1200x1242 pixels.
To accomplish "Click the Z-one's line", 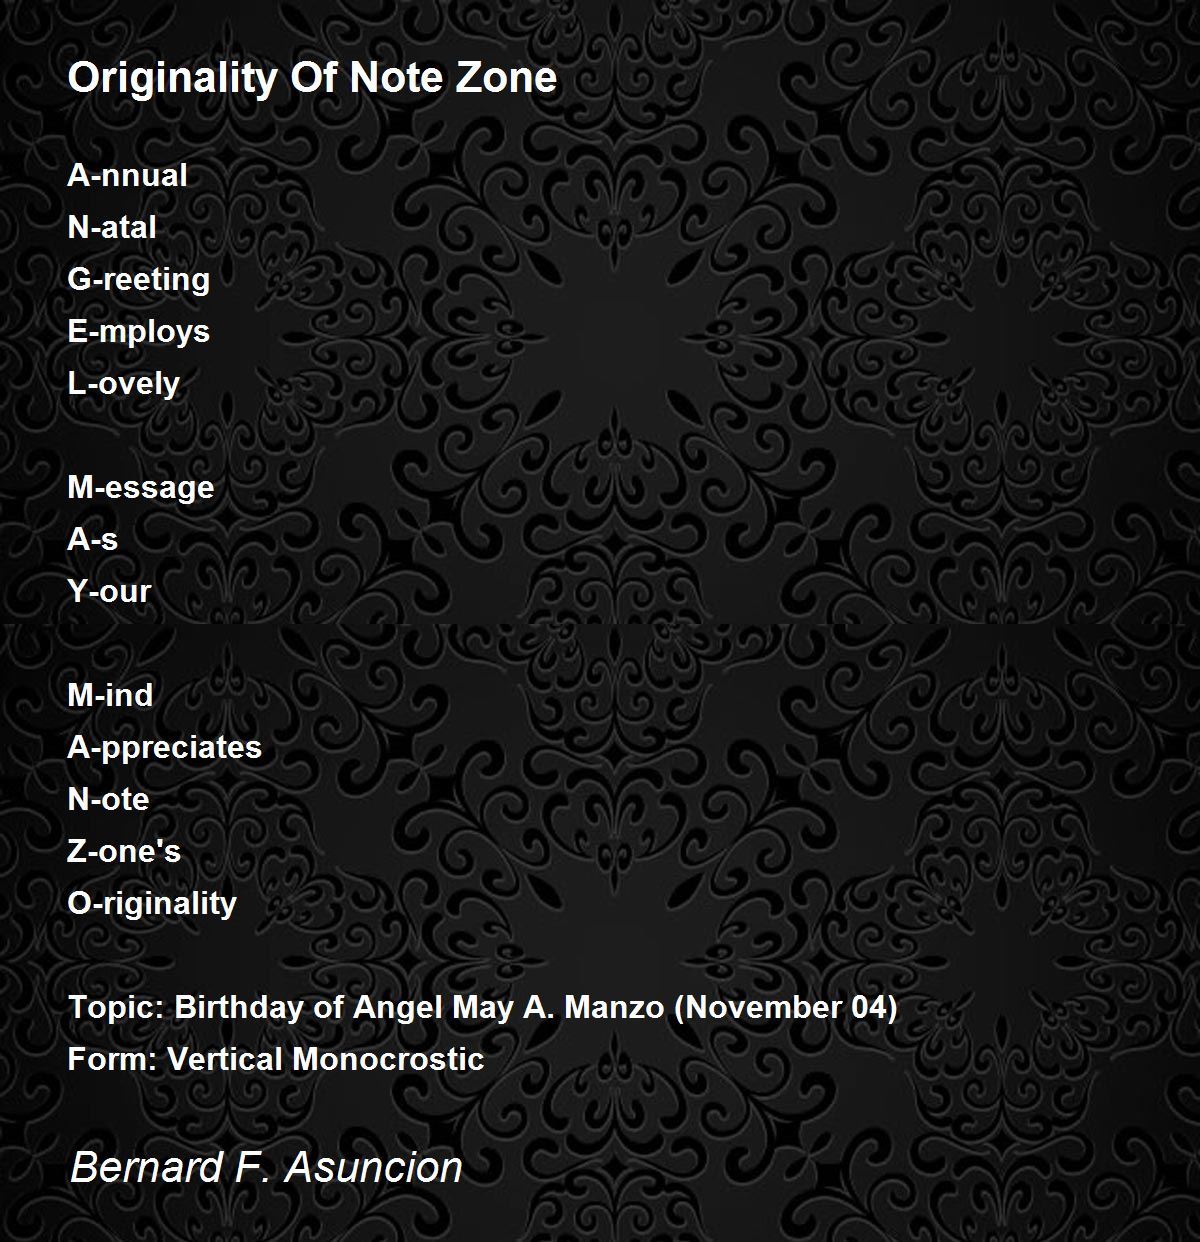I will pos(124,851).
